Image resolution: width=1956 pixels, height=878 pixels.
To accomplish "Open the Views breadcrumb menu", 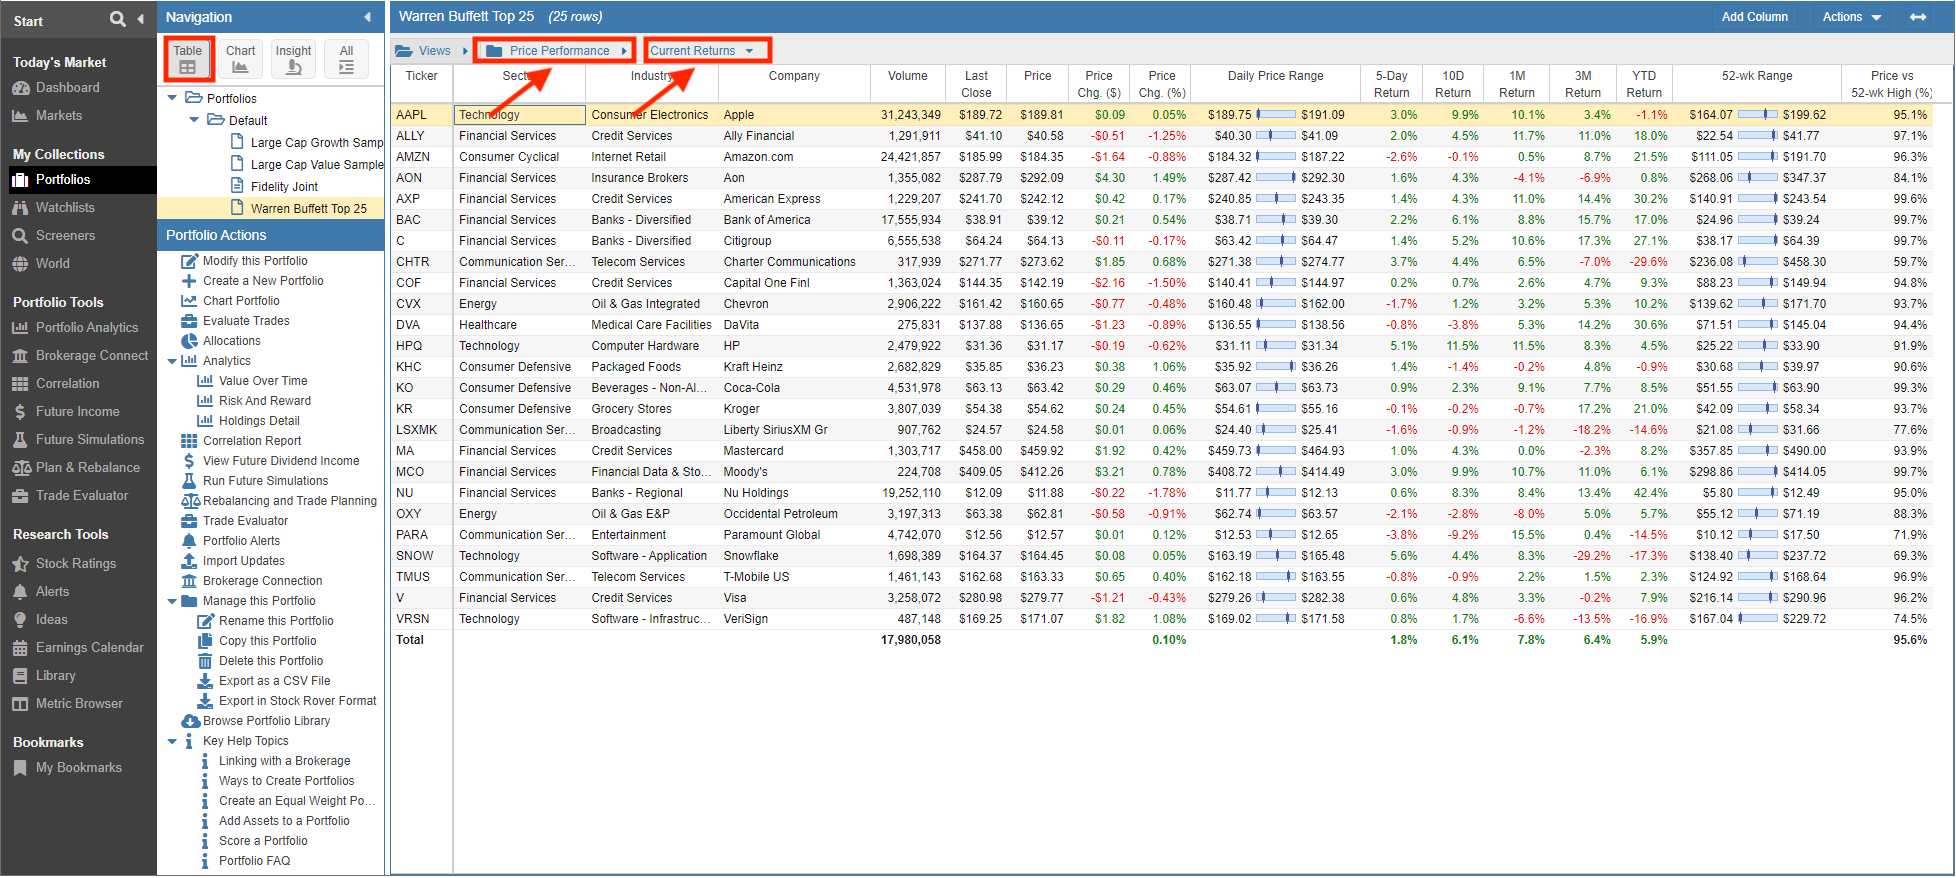I will coord(431,51).
